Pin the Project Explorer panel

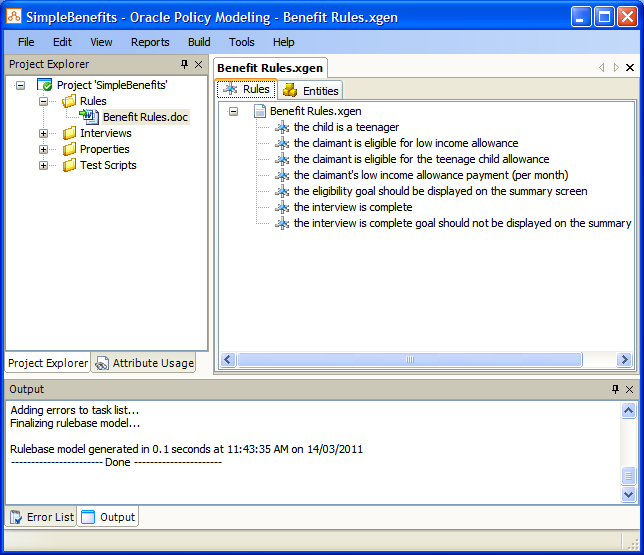(184, 64)
